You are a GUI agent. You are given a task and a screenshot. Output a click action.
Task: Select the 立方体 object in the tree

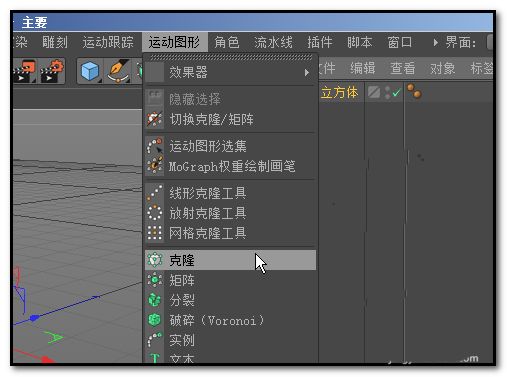[x=339, y=92]
